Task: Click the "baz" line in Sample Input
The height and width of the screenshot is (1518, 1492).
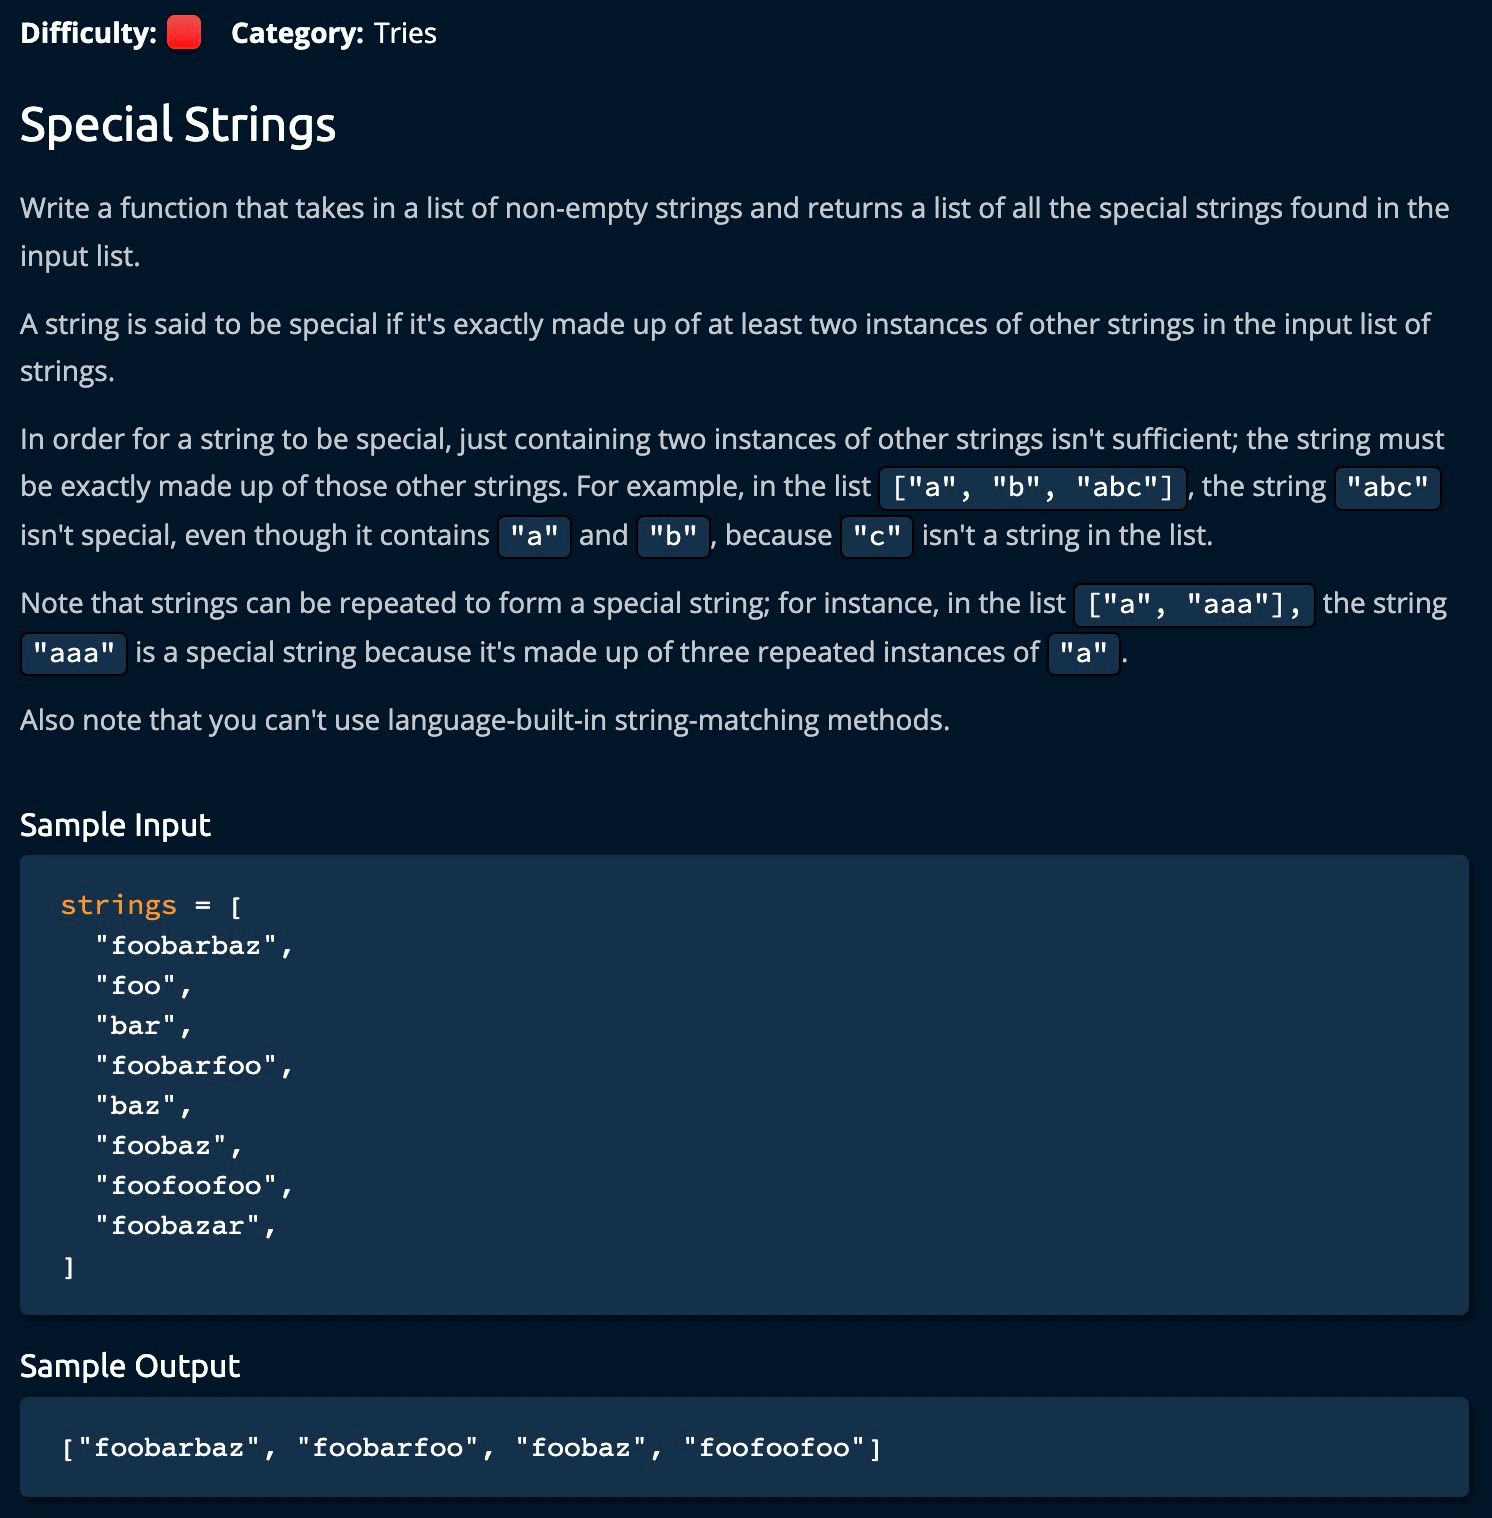Action: (x=136, y=1106)
